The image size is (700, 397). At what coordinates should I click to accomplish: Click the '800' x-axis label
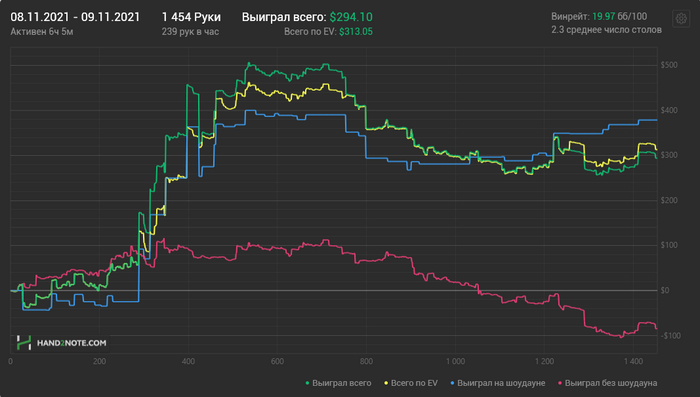366,361
